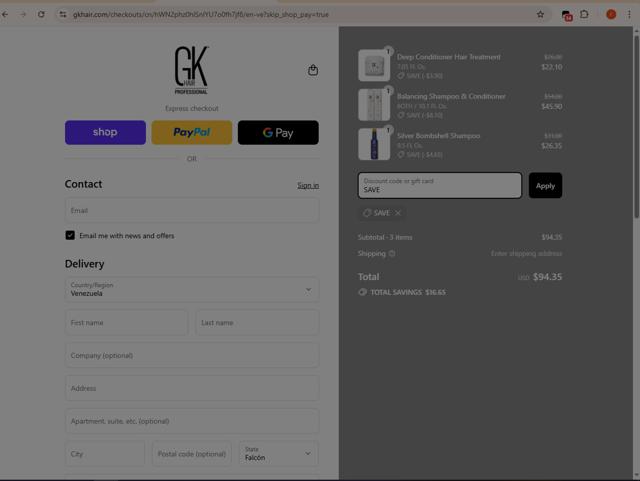Remove the applied SAVE discount code
The image size is (640, 481).
[398, 213]
